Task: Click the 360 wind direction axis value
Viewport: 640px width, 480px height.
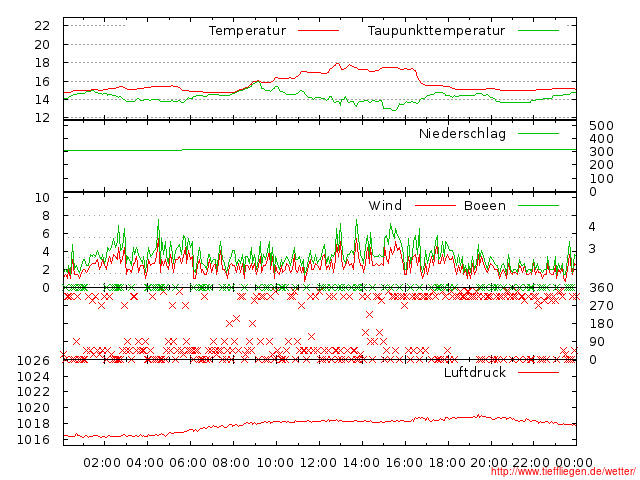Action: (601, 288)
